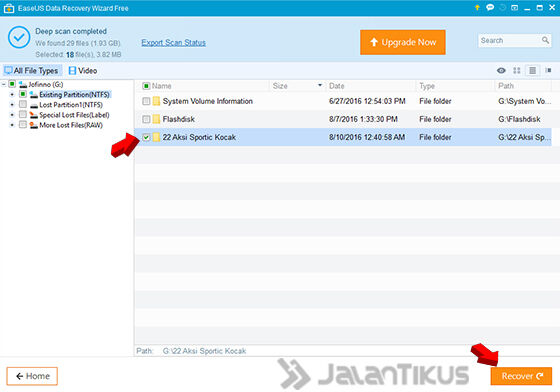
Task: Click the Jofinno (G:) drive icon
Action: [23, 85]
